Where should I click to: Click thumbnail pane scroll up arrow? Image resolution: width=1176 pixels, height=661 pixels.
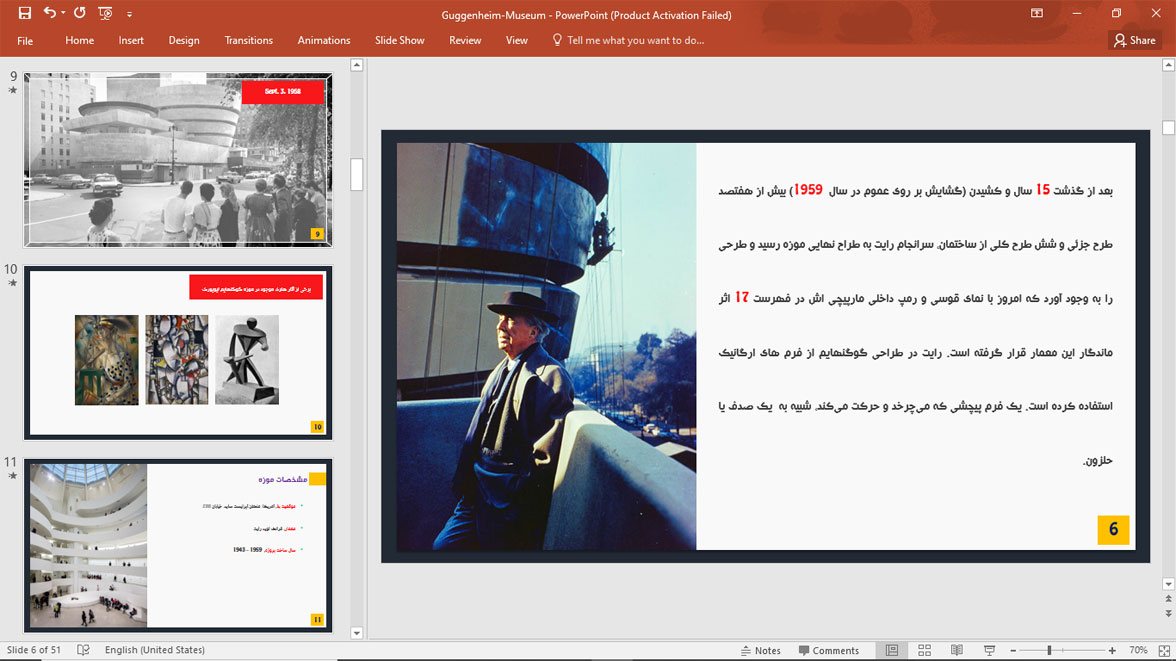[357, 65]
